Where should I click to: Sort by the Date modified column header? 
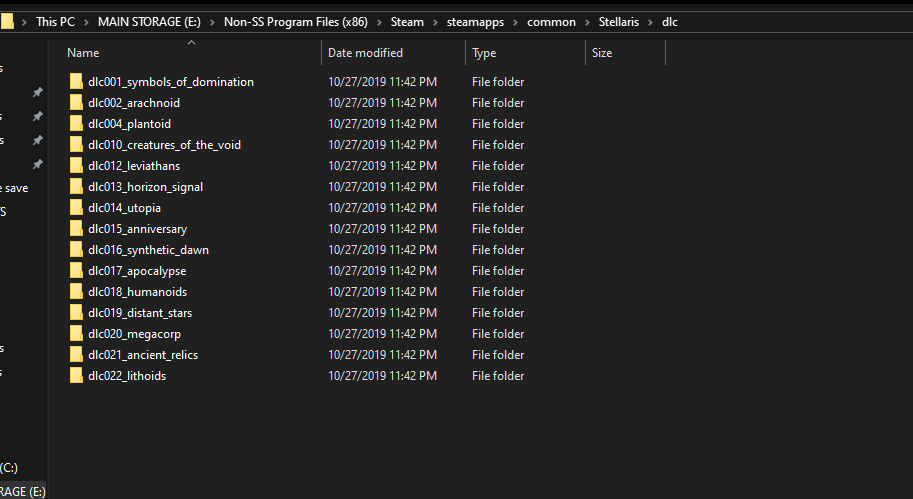(365, 53)
